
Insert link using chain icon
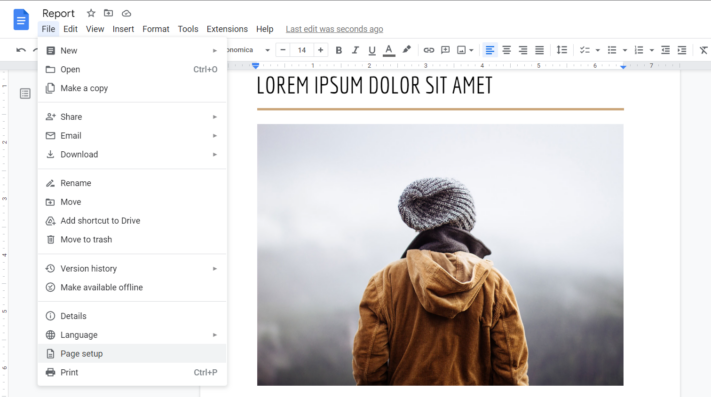pyautogui.click(x=429, y=50)
